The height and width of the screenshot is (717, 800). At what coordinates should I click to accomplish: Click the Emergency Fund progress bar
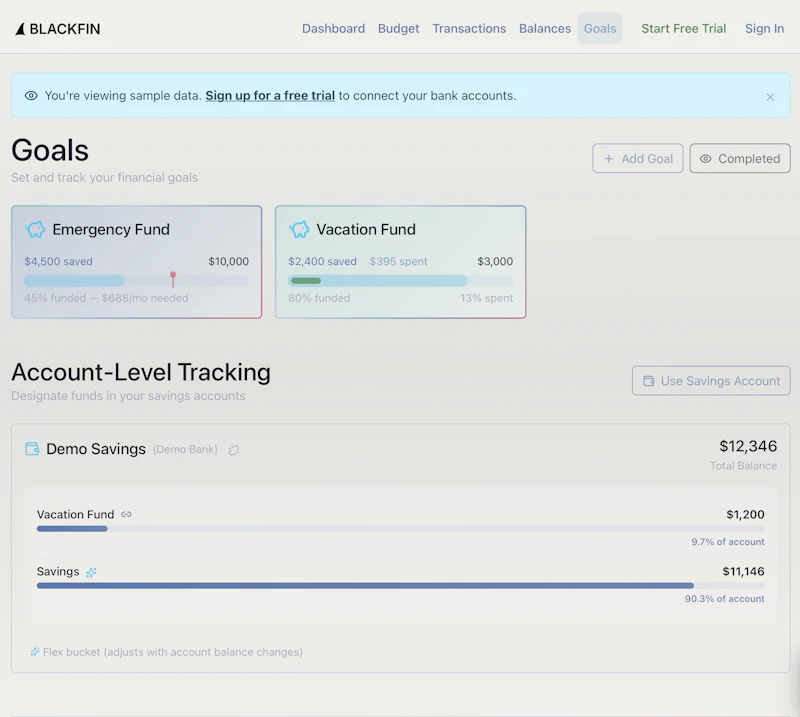(136, 281)
